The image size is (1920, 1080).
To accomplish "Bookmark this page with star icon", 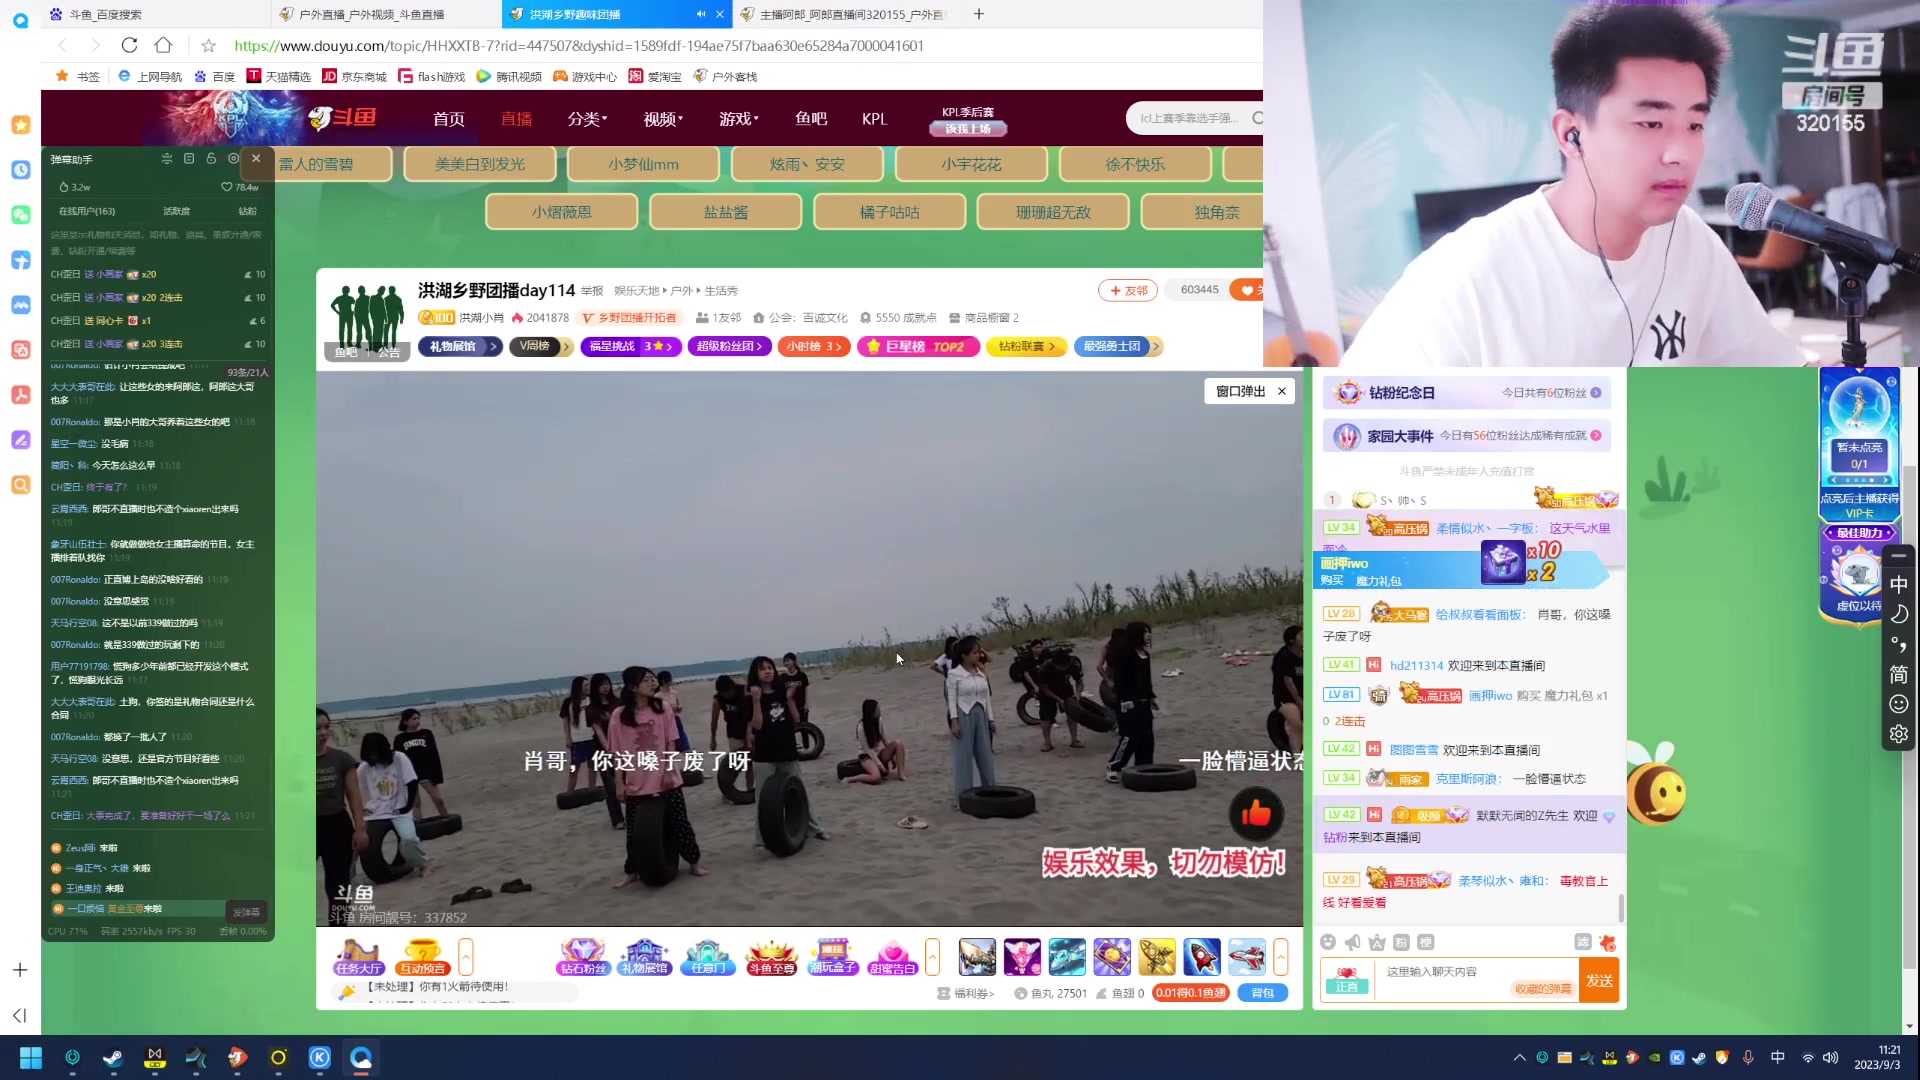I will [x=208, y=45].
